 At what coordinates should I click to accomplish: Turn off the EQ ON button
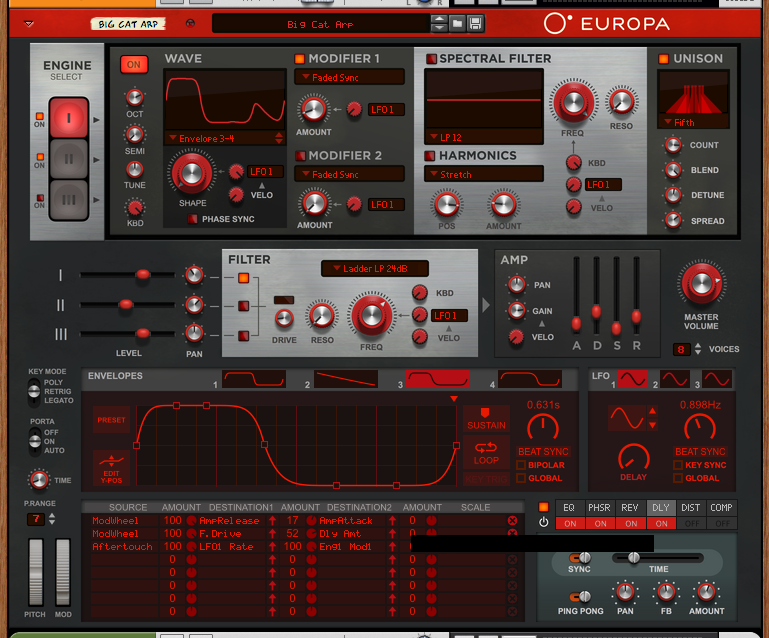tap(570, 524)
